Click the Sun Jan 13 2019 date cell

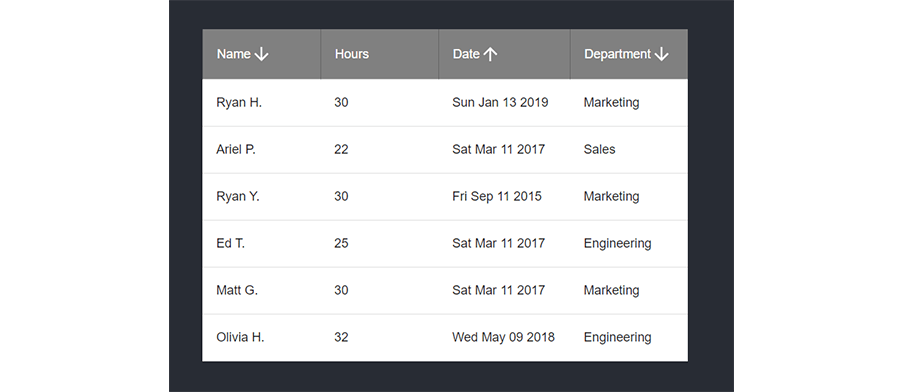click(x=500, y=103)
